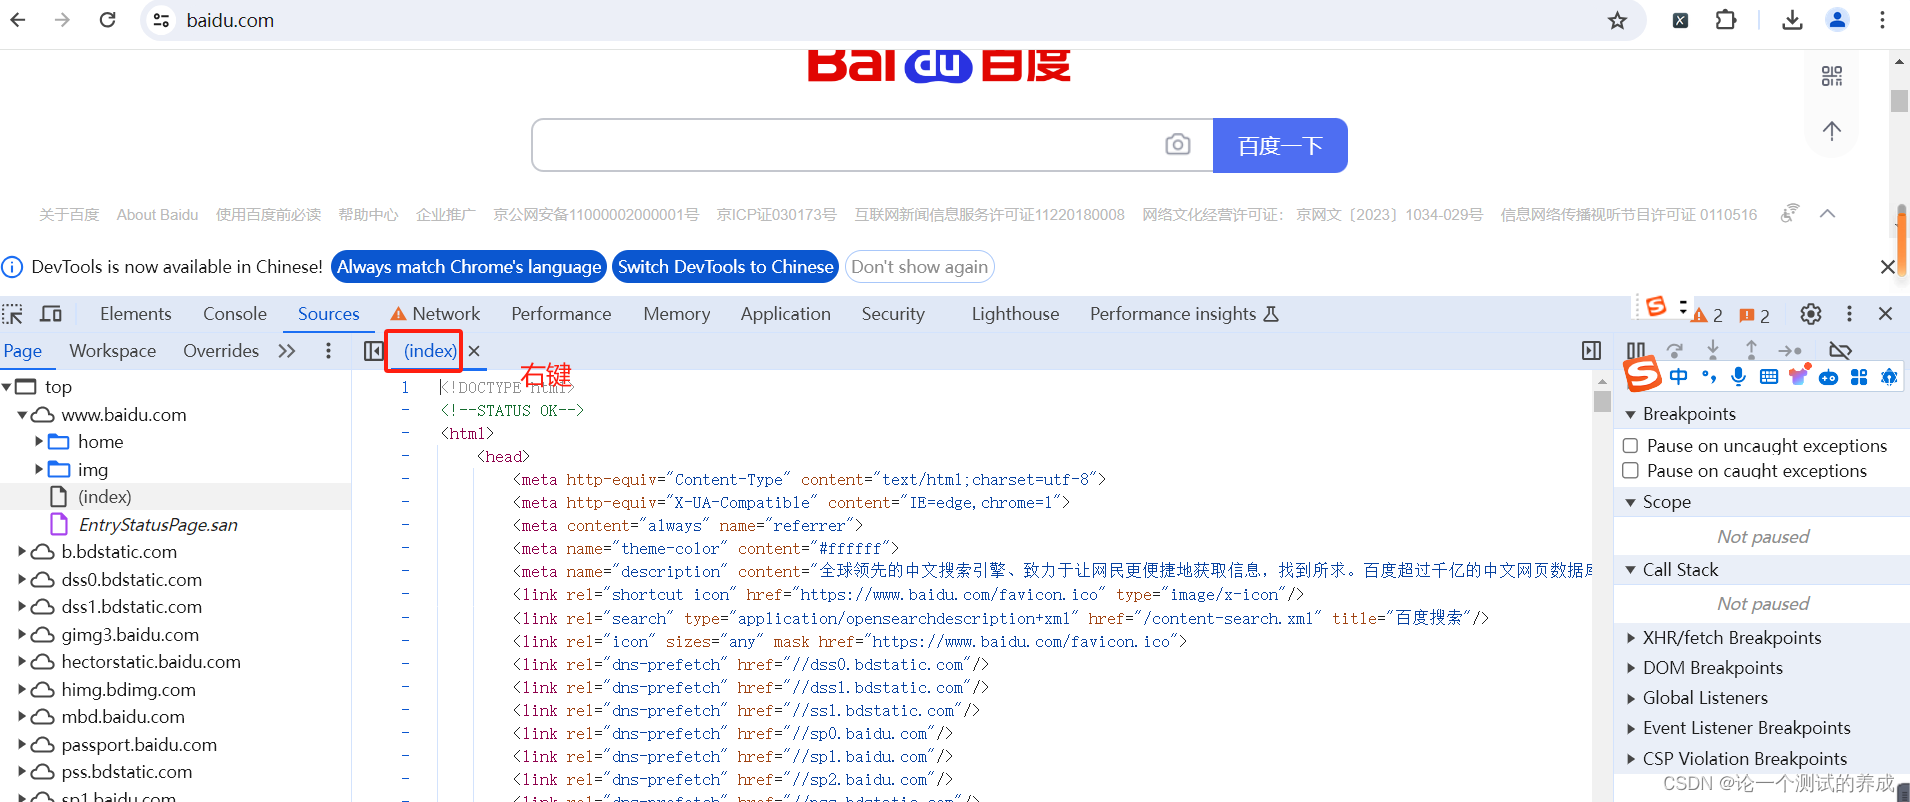This screenshot has width=1910, height=802.
Task: Open the DevTools three-dot customize menu
Action: pos(1849,314)
